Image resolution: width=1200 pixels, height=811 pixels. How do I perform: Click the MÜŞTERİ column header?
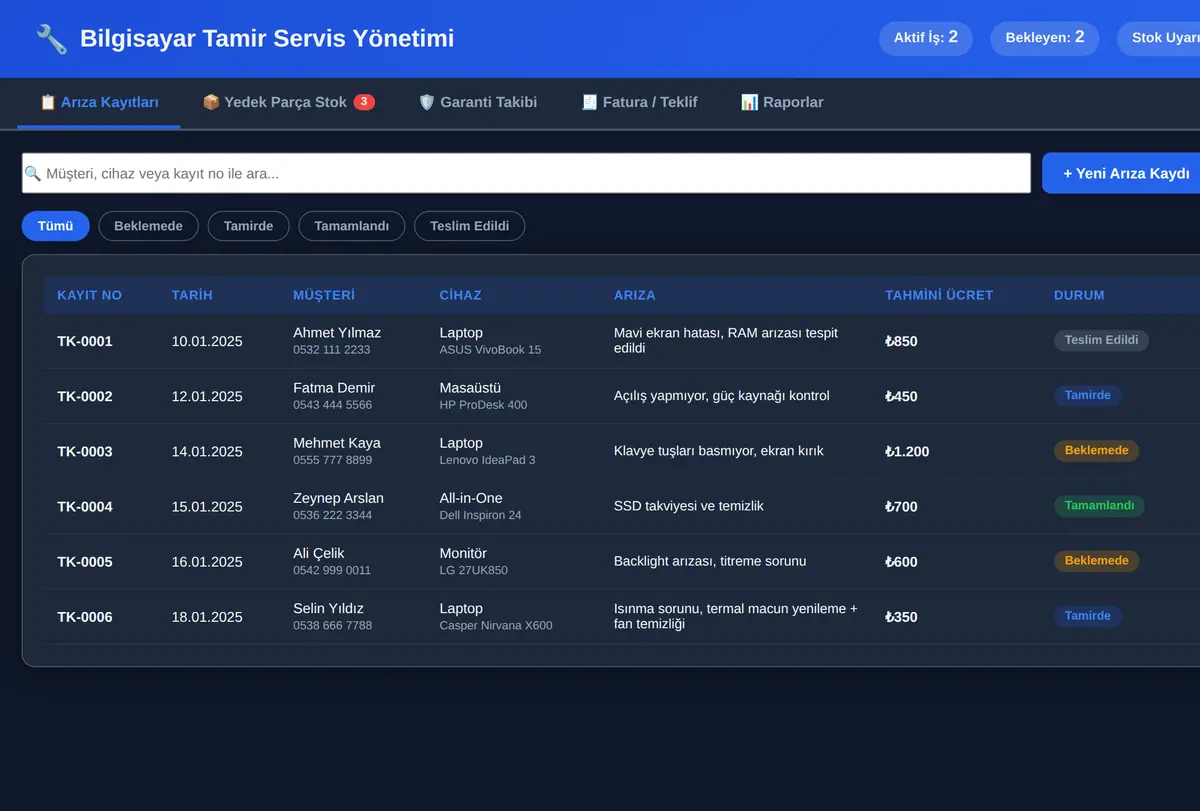(x=324, y=295)
